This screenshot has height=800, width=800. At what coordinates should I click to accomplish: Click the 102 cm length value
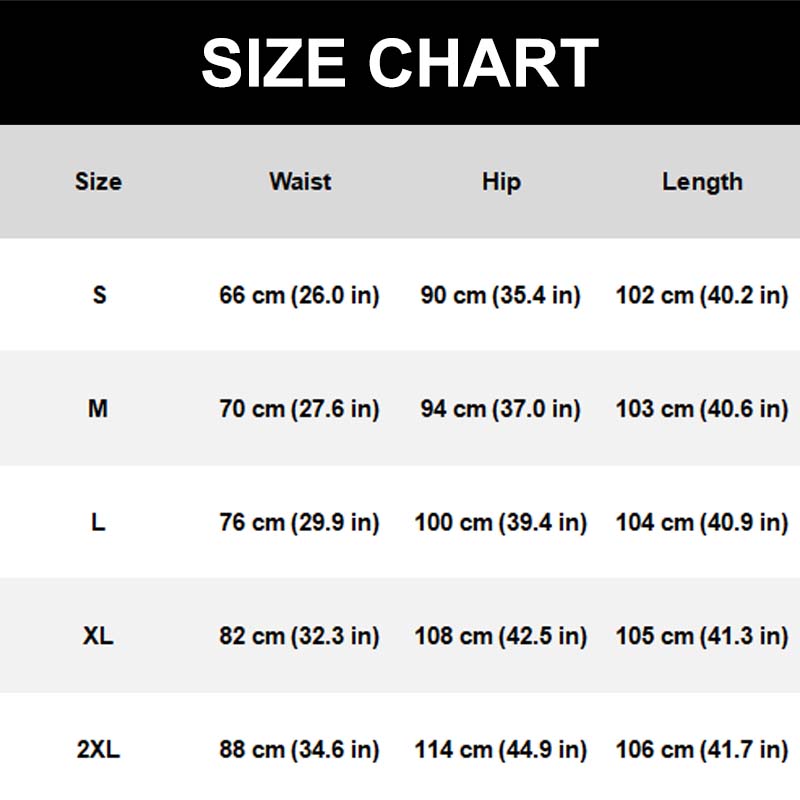click(x=702, y=295)
